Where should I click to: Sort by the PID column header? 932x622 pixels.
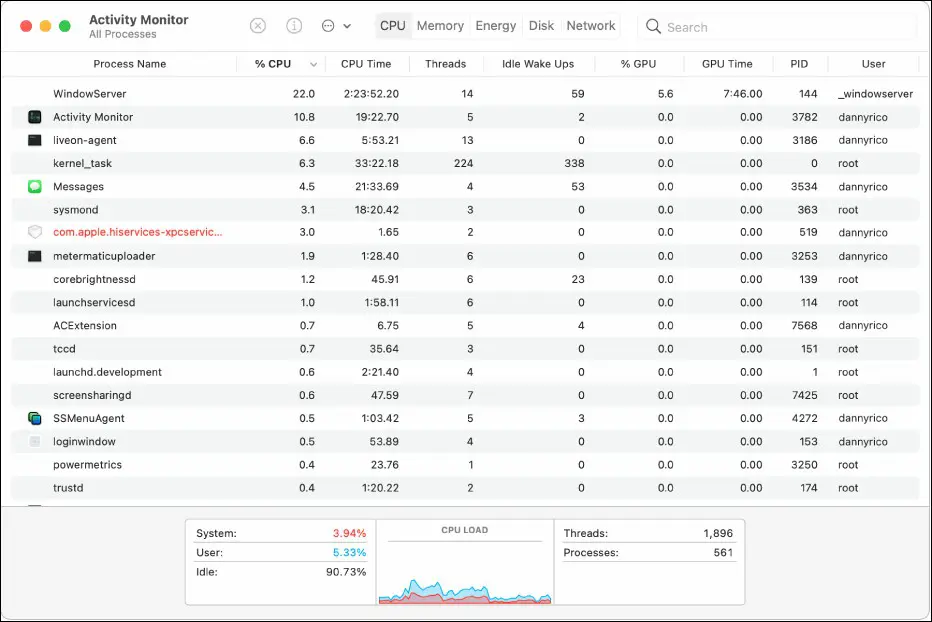coord(799,64)
